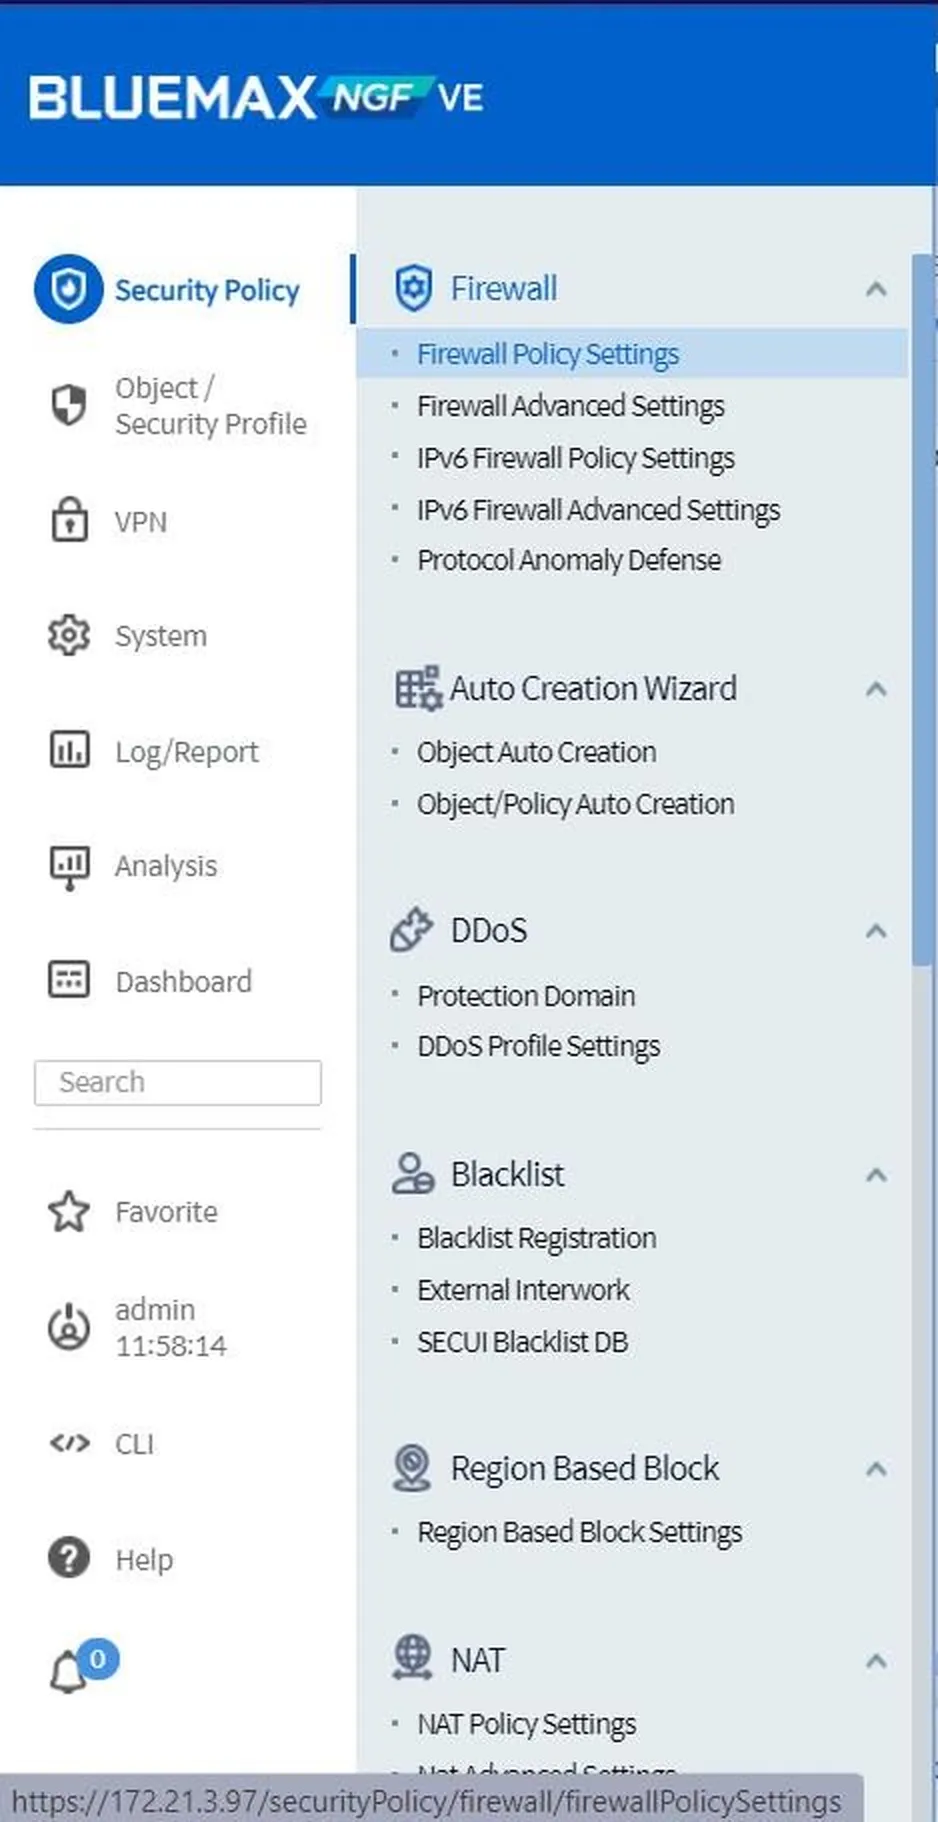Open Firewall Policy Settings
The width and height of the screenshot is (938, 1822).
[548, 354]
